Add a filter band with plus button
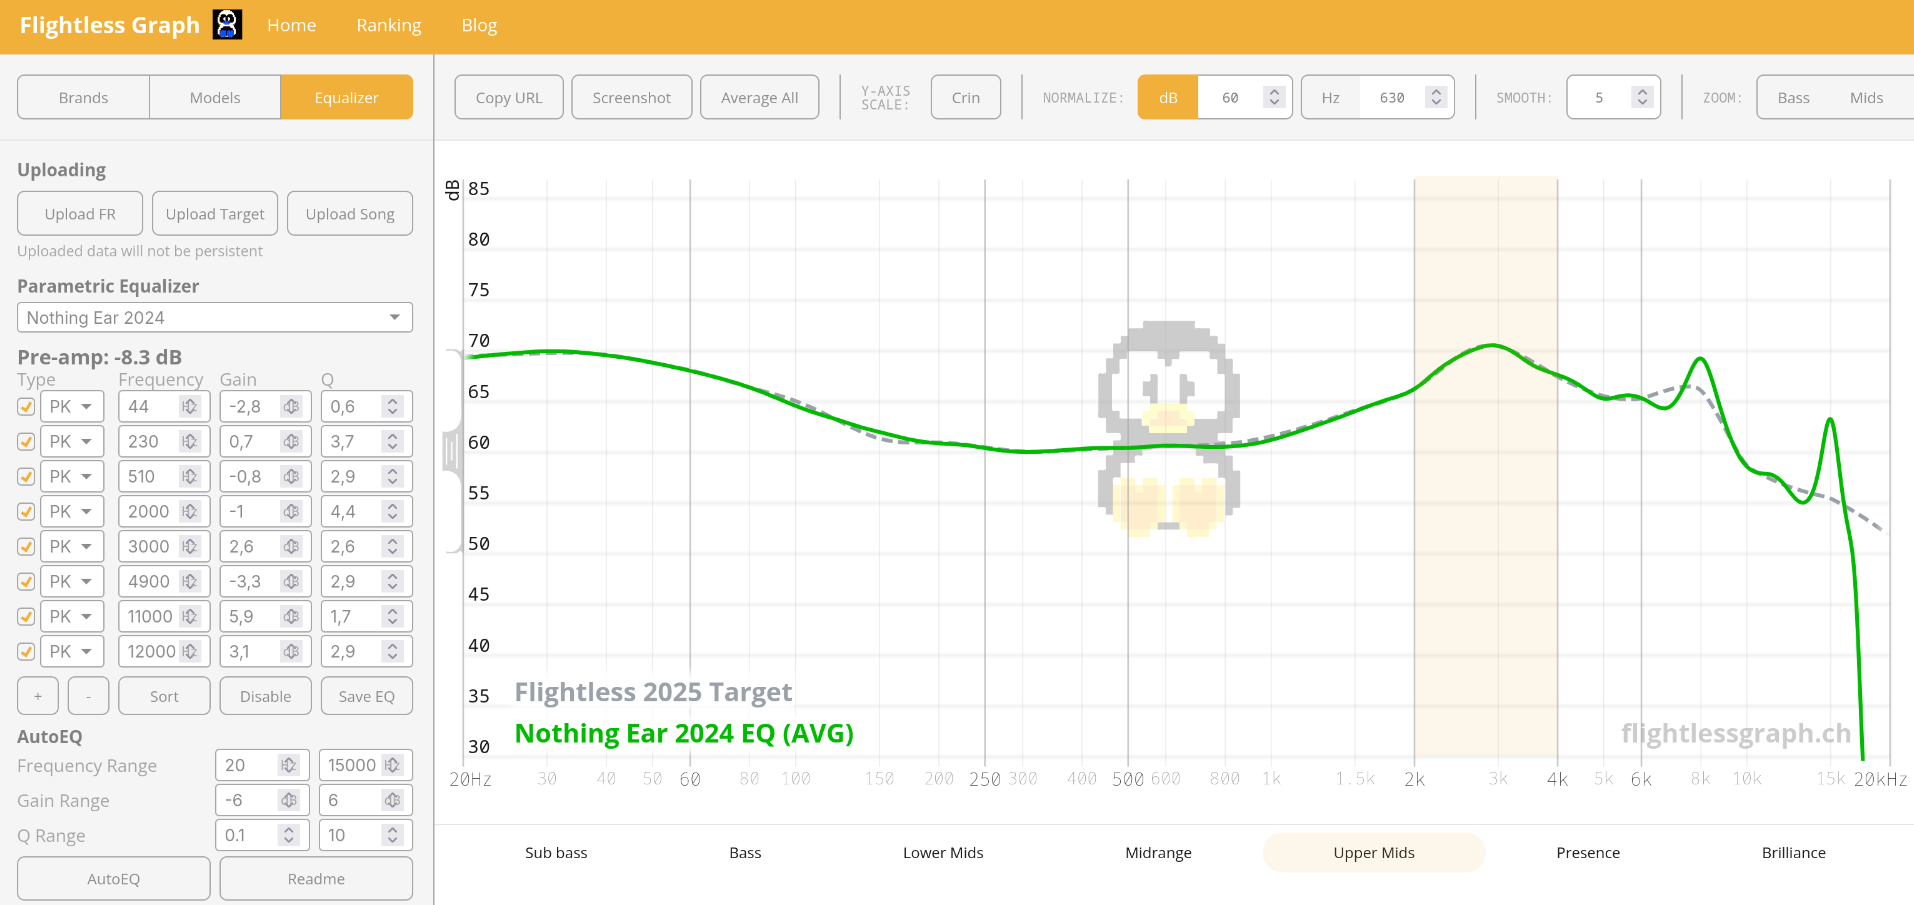This screenshot has height=905, width=1914. click(x=38, y=696)
